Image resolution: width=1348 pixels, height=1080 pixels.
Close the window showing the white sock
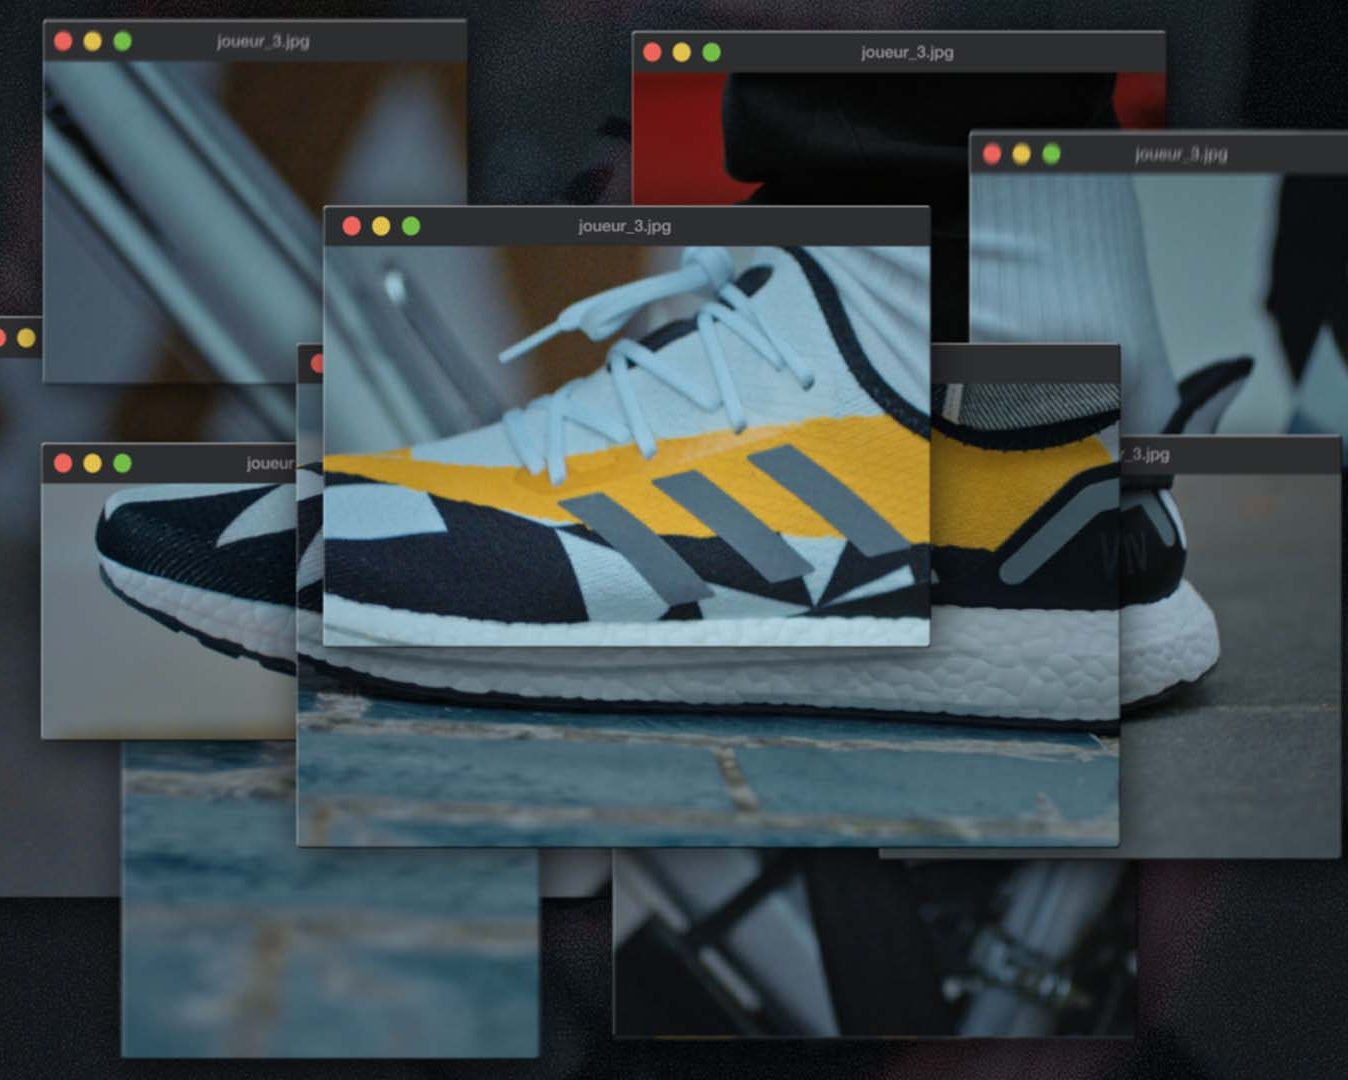coord(992,154)
